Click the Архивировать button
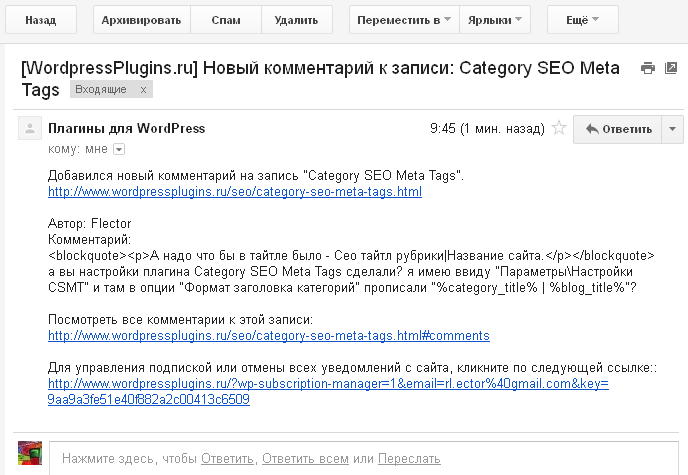The height and width of the screenshot is (475, 688). (142, 20)
